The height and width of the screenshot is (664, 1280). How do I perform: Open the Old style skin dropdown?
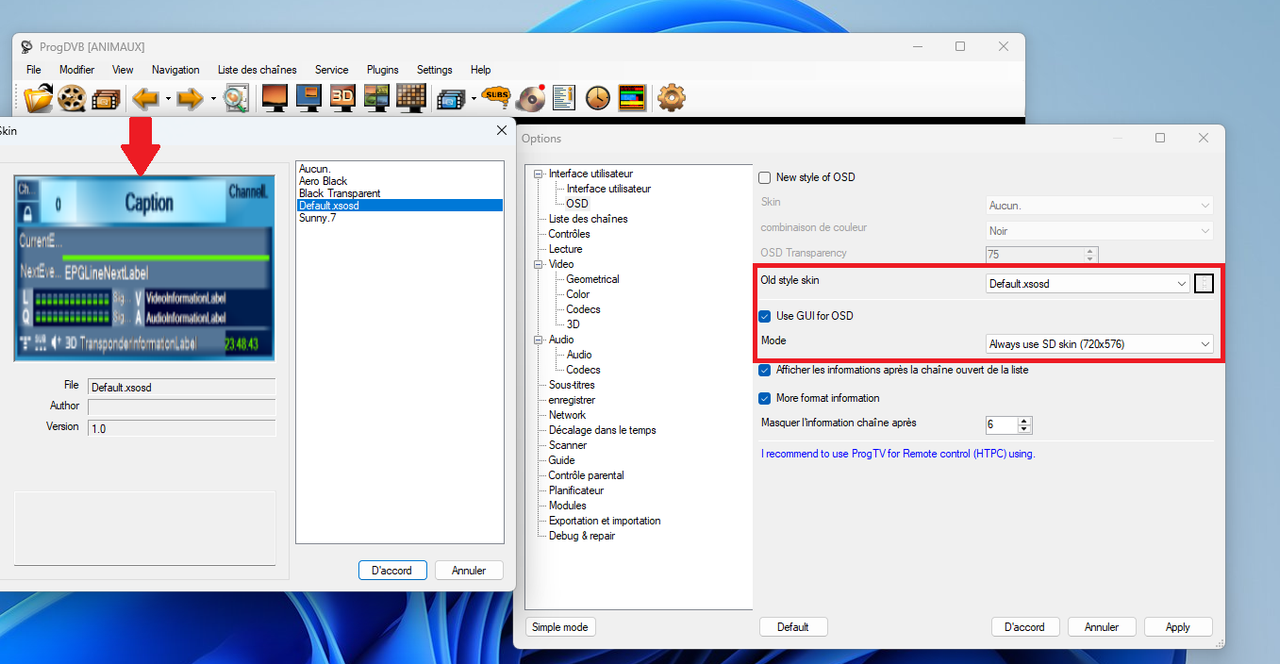(x=1088, y=284)
